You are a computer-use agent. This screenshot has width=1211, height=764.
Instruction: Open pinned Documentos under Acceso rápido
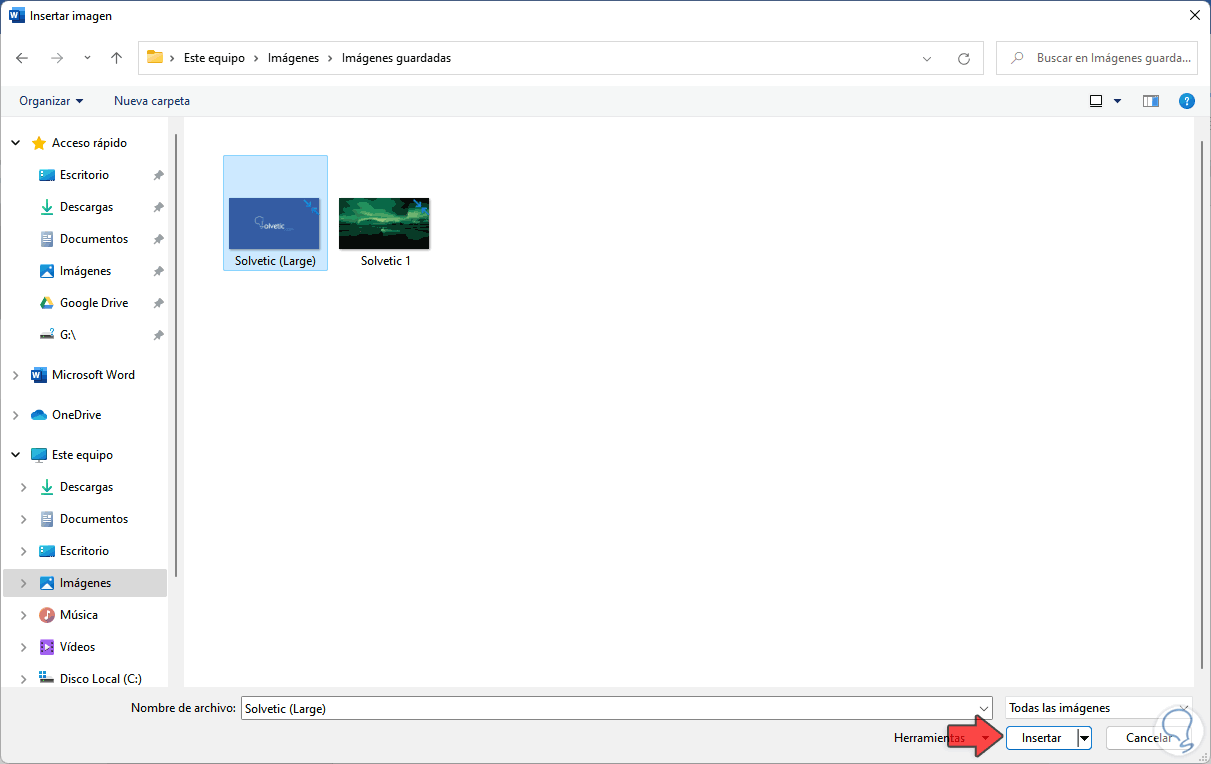[x=94, y=239]
